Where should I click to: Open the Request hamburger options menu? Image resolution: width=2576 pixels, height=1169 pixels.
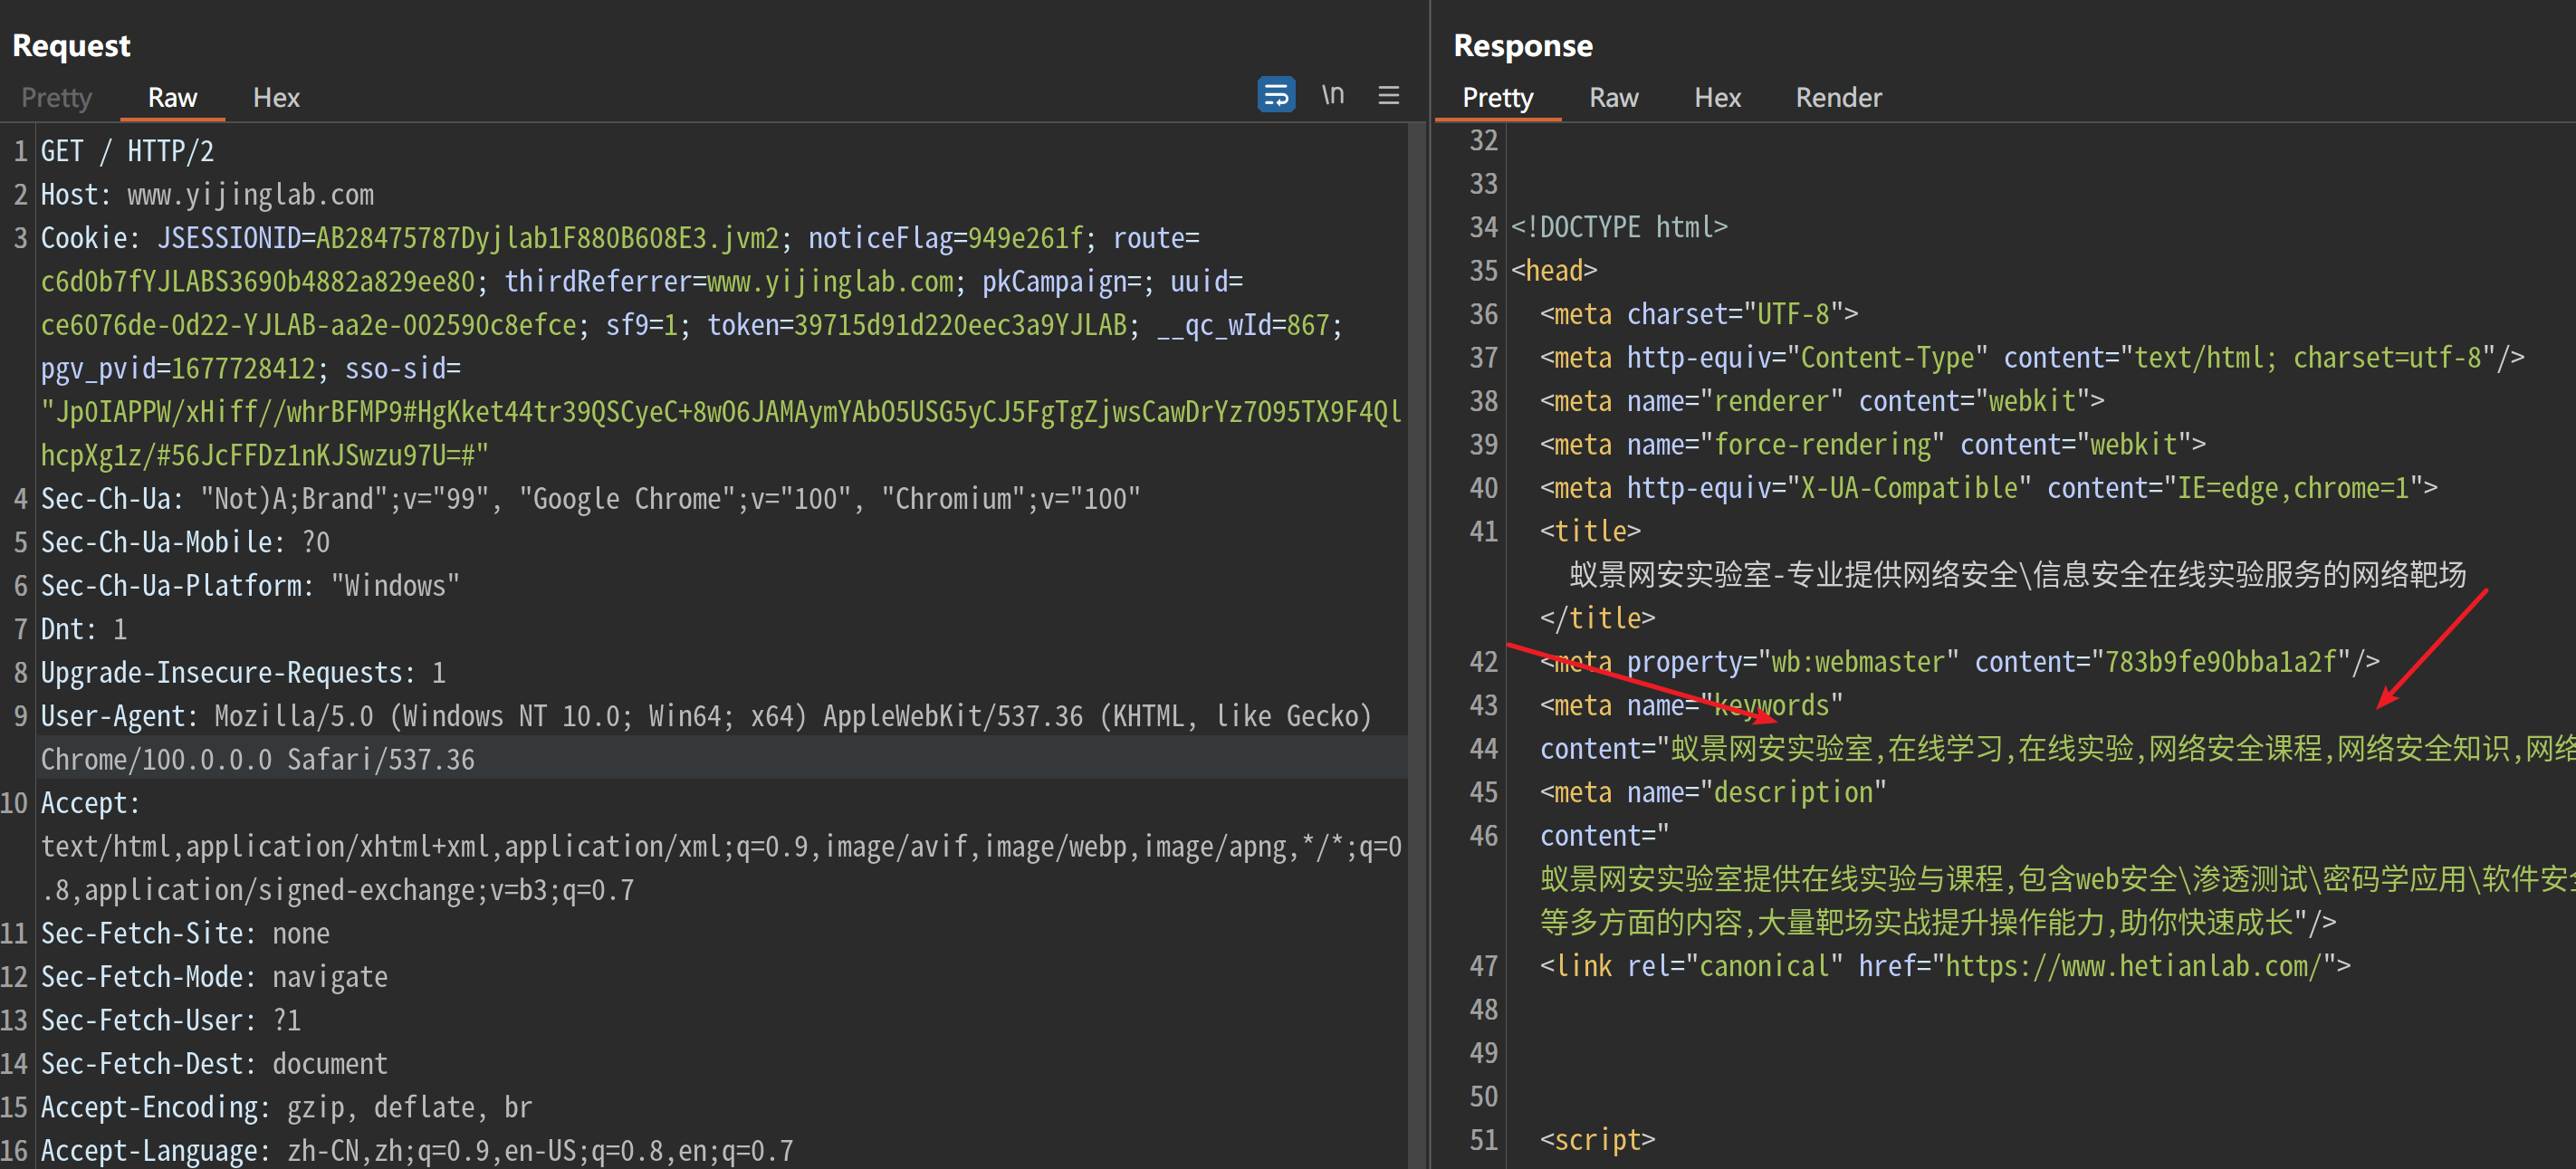1388,95
